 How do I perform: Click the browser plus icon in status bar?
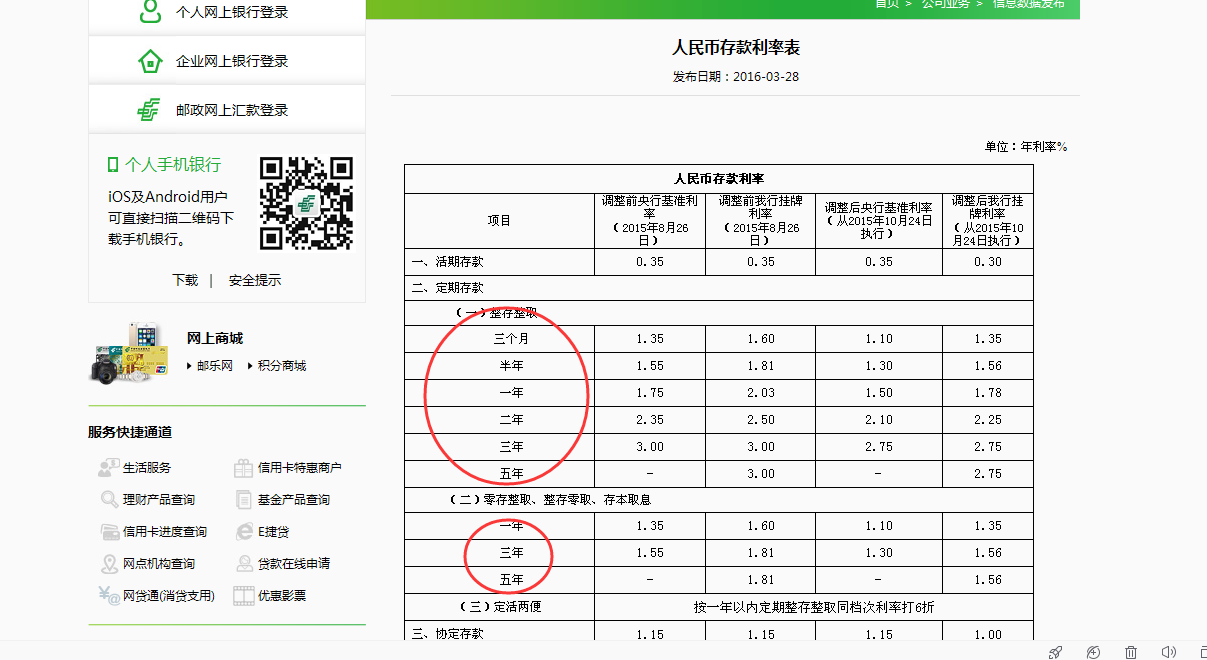pos(1093,652)
